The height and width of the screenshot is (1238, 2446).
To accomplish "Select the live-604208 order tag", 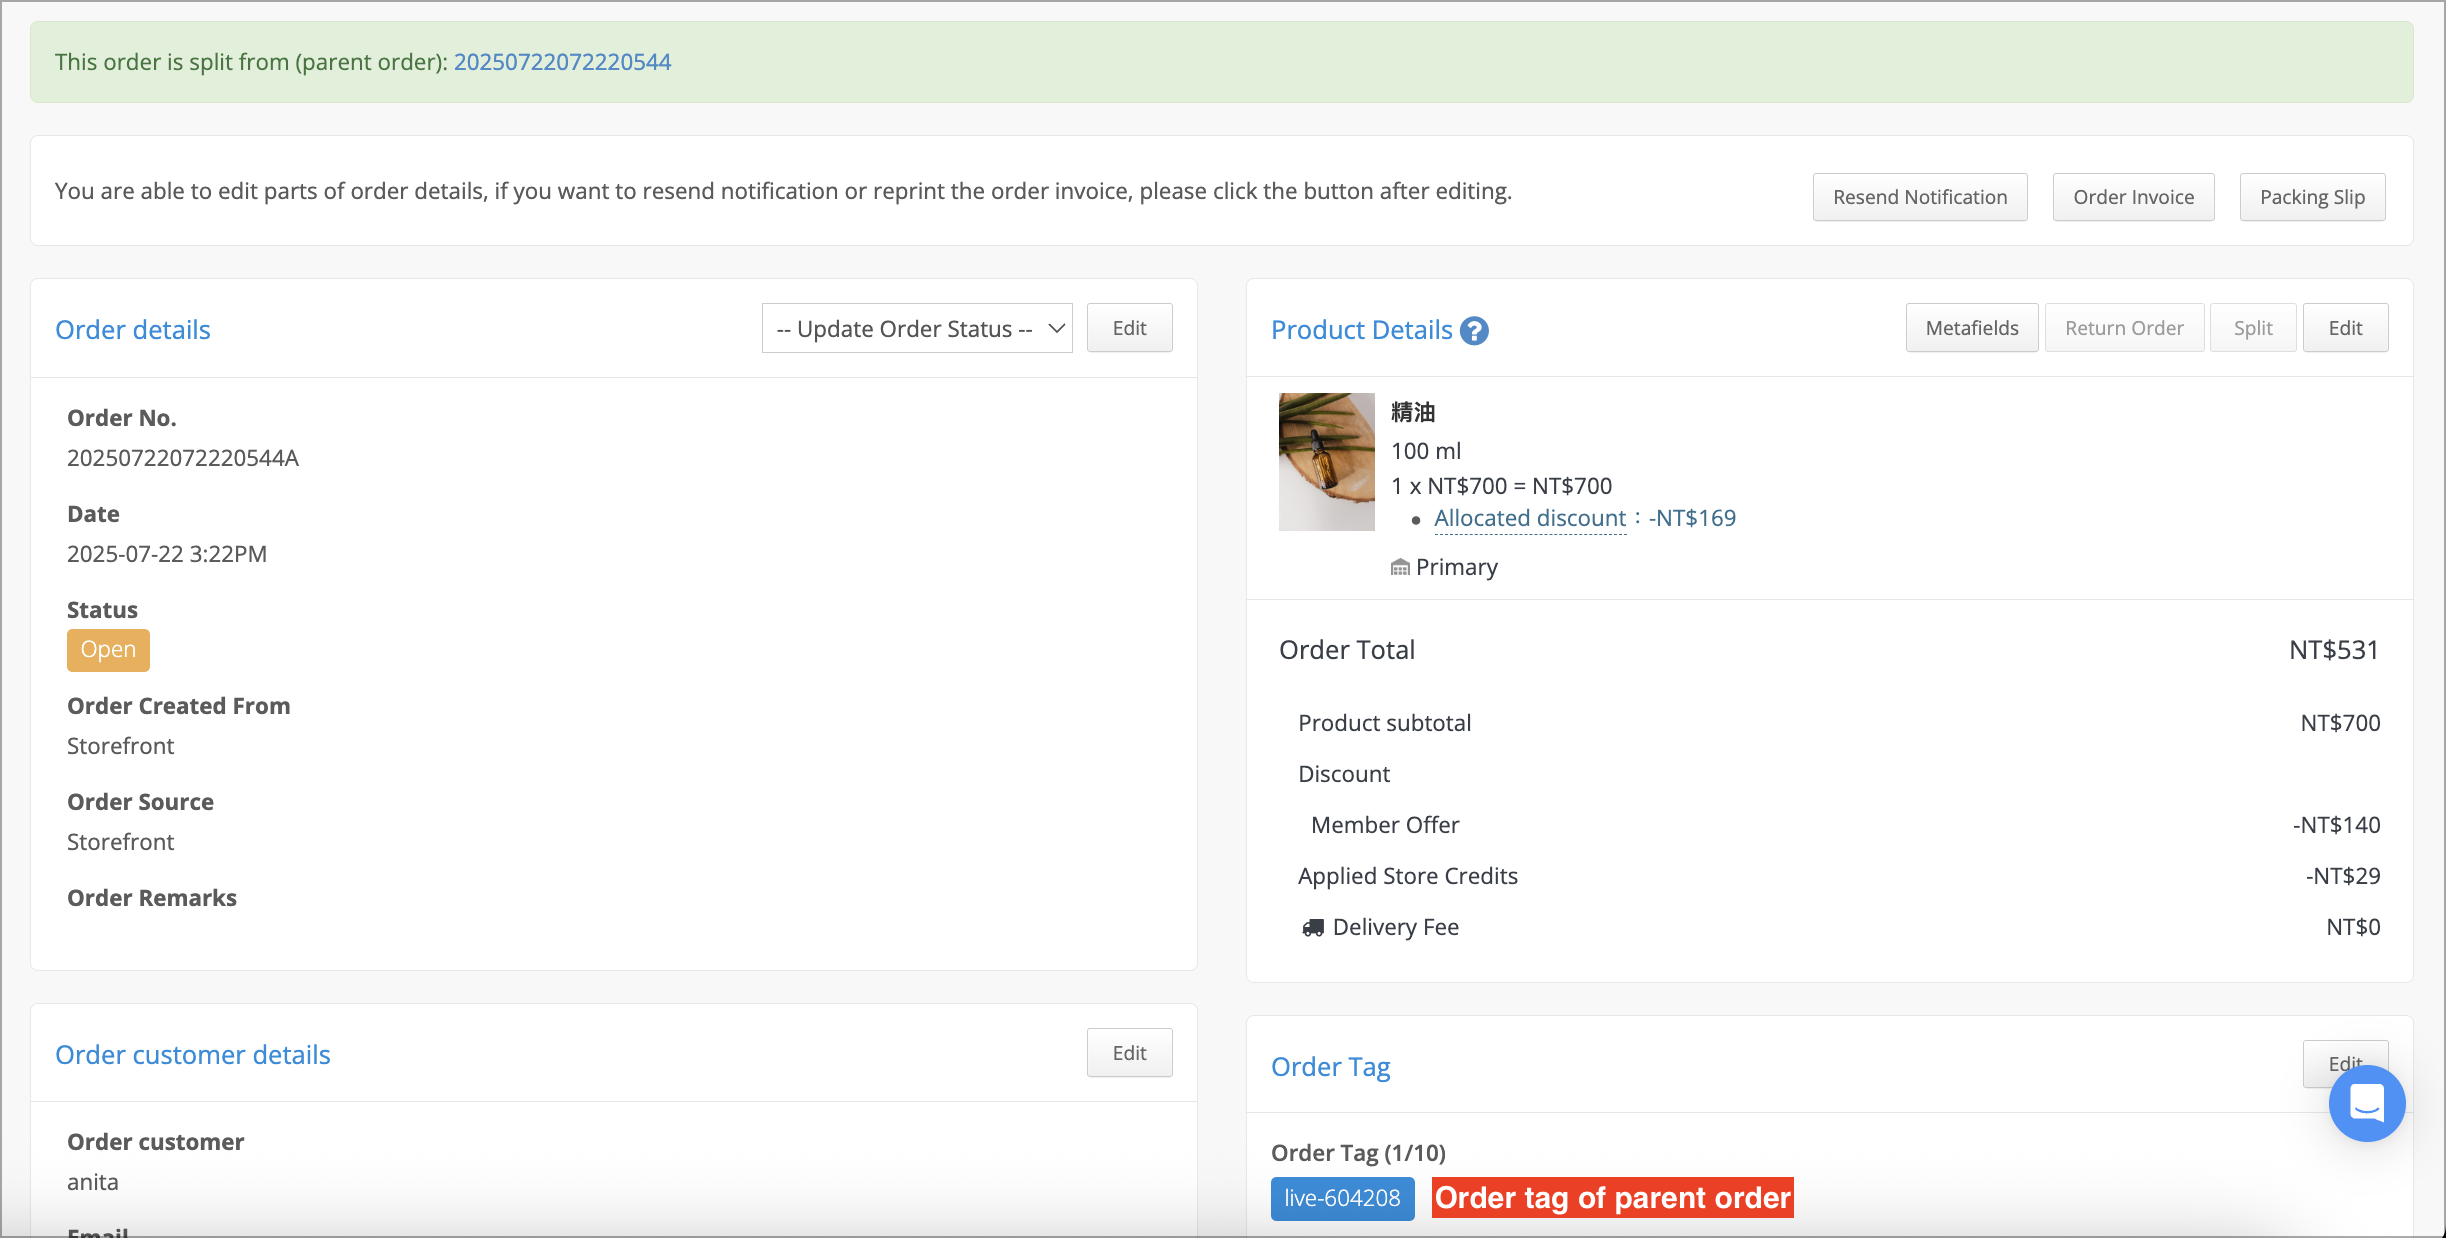I will [1342, 1198].
